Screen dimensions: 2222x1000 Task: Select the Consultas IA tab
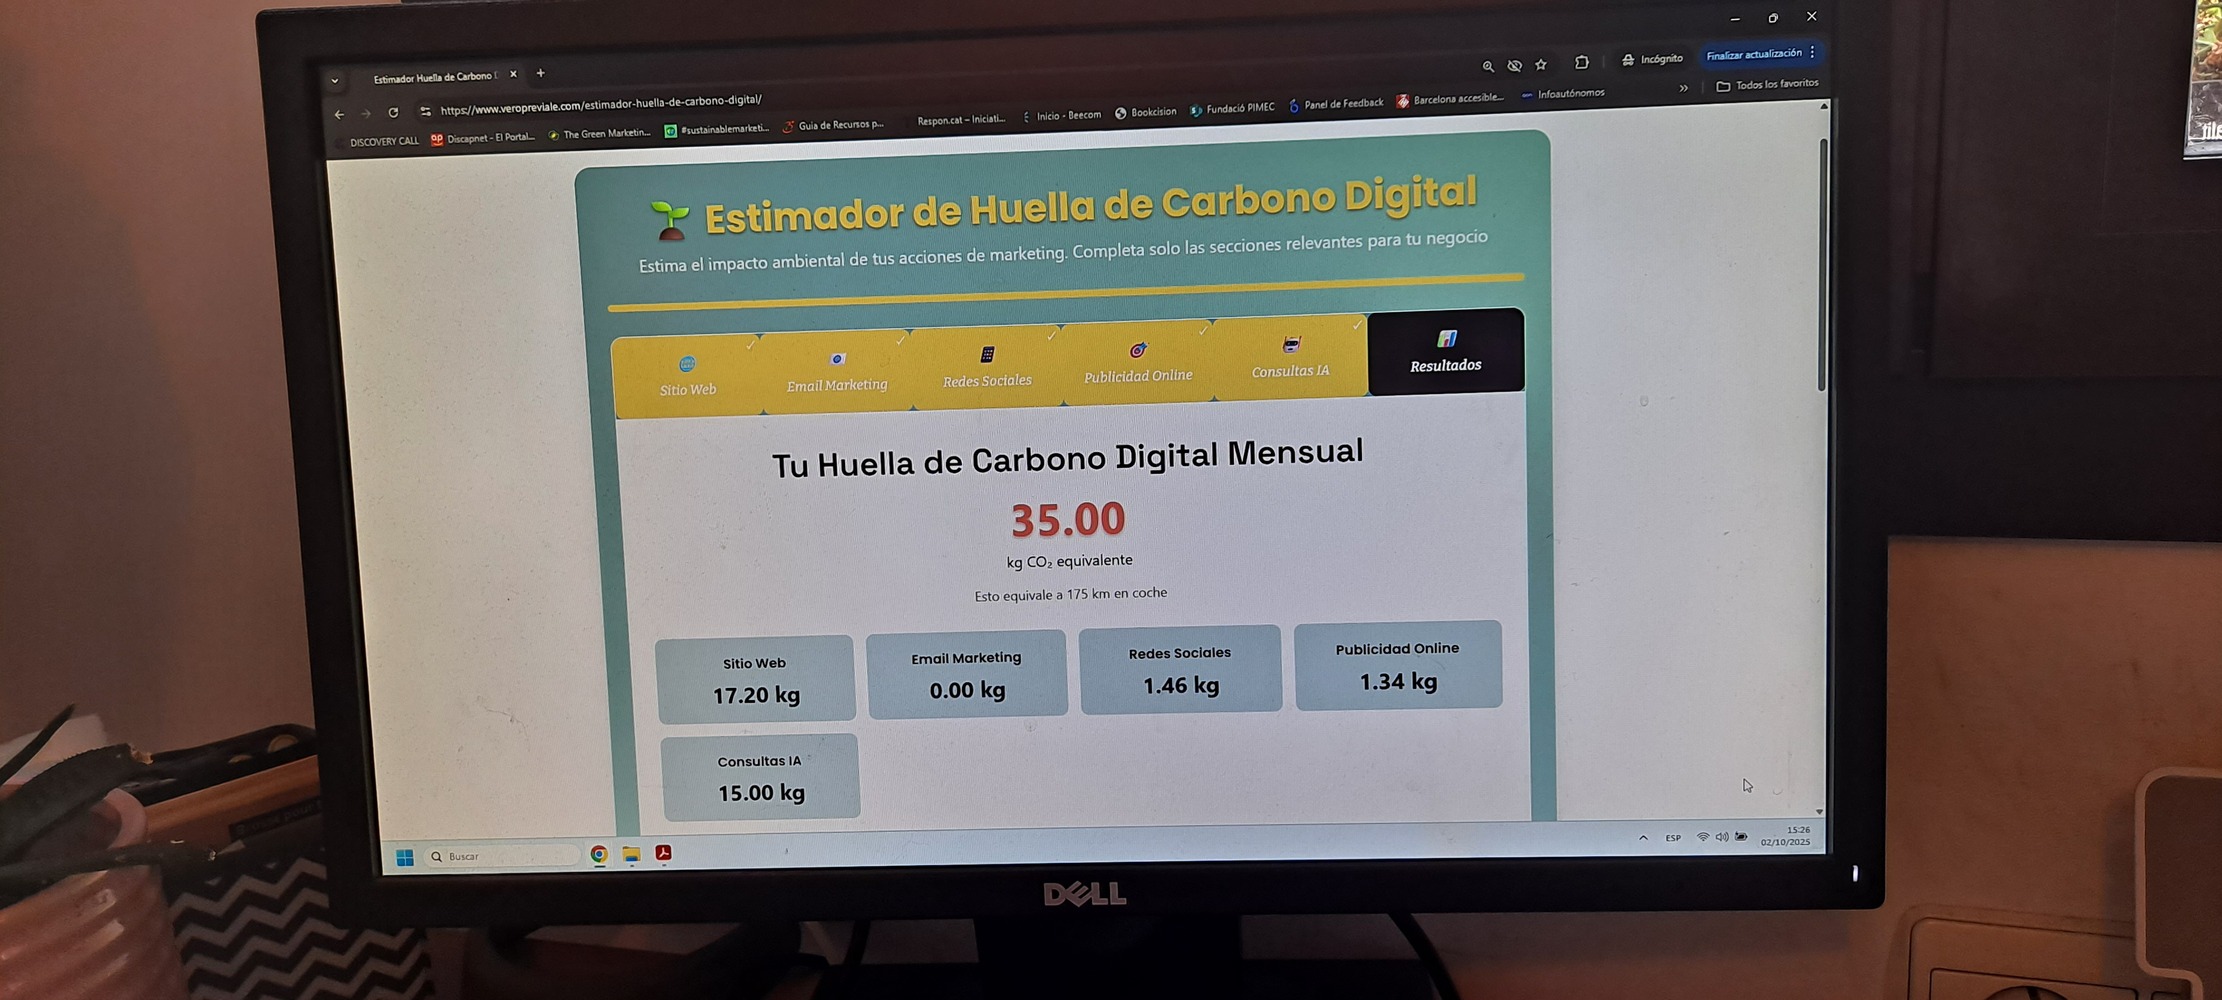tap(1290, 358)
